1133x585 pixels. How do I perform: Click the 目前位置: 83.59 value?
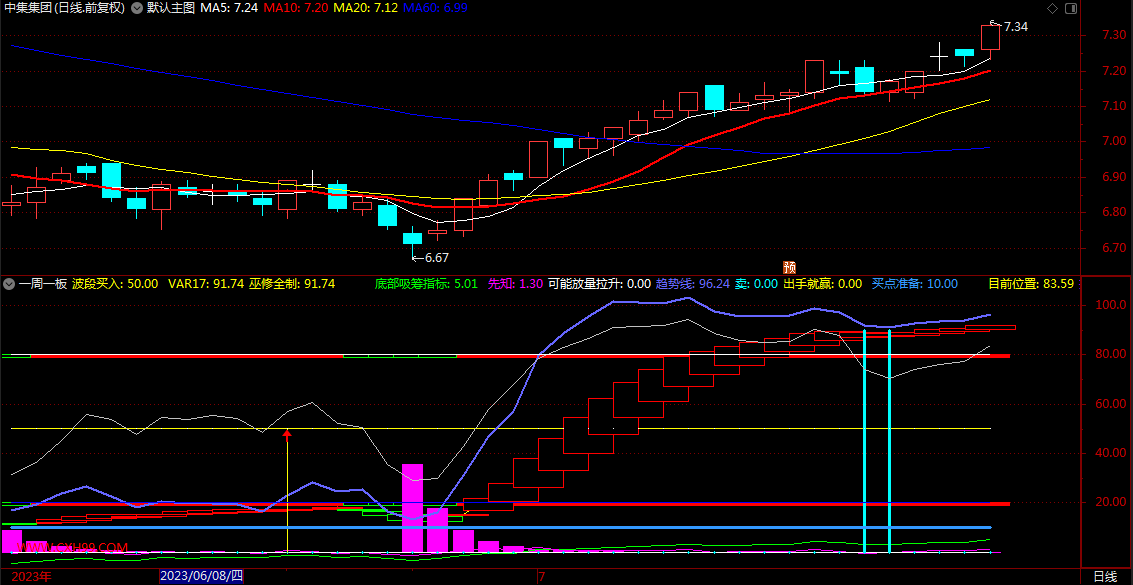pyautogui.click(x=1031, y=284)
